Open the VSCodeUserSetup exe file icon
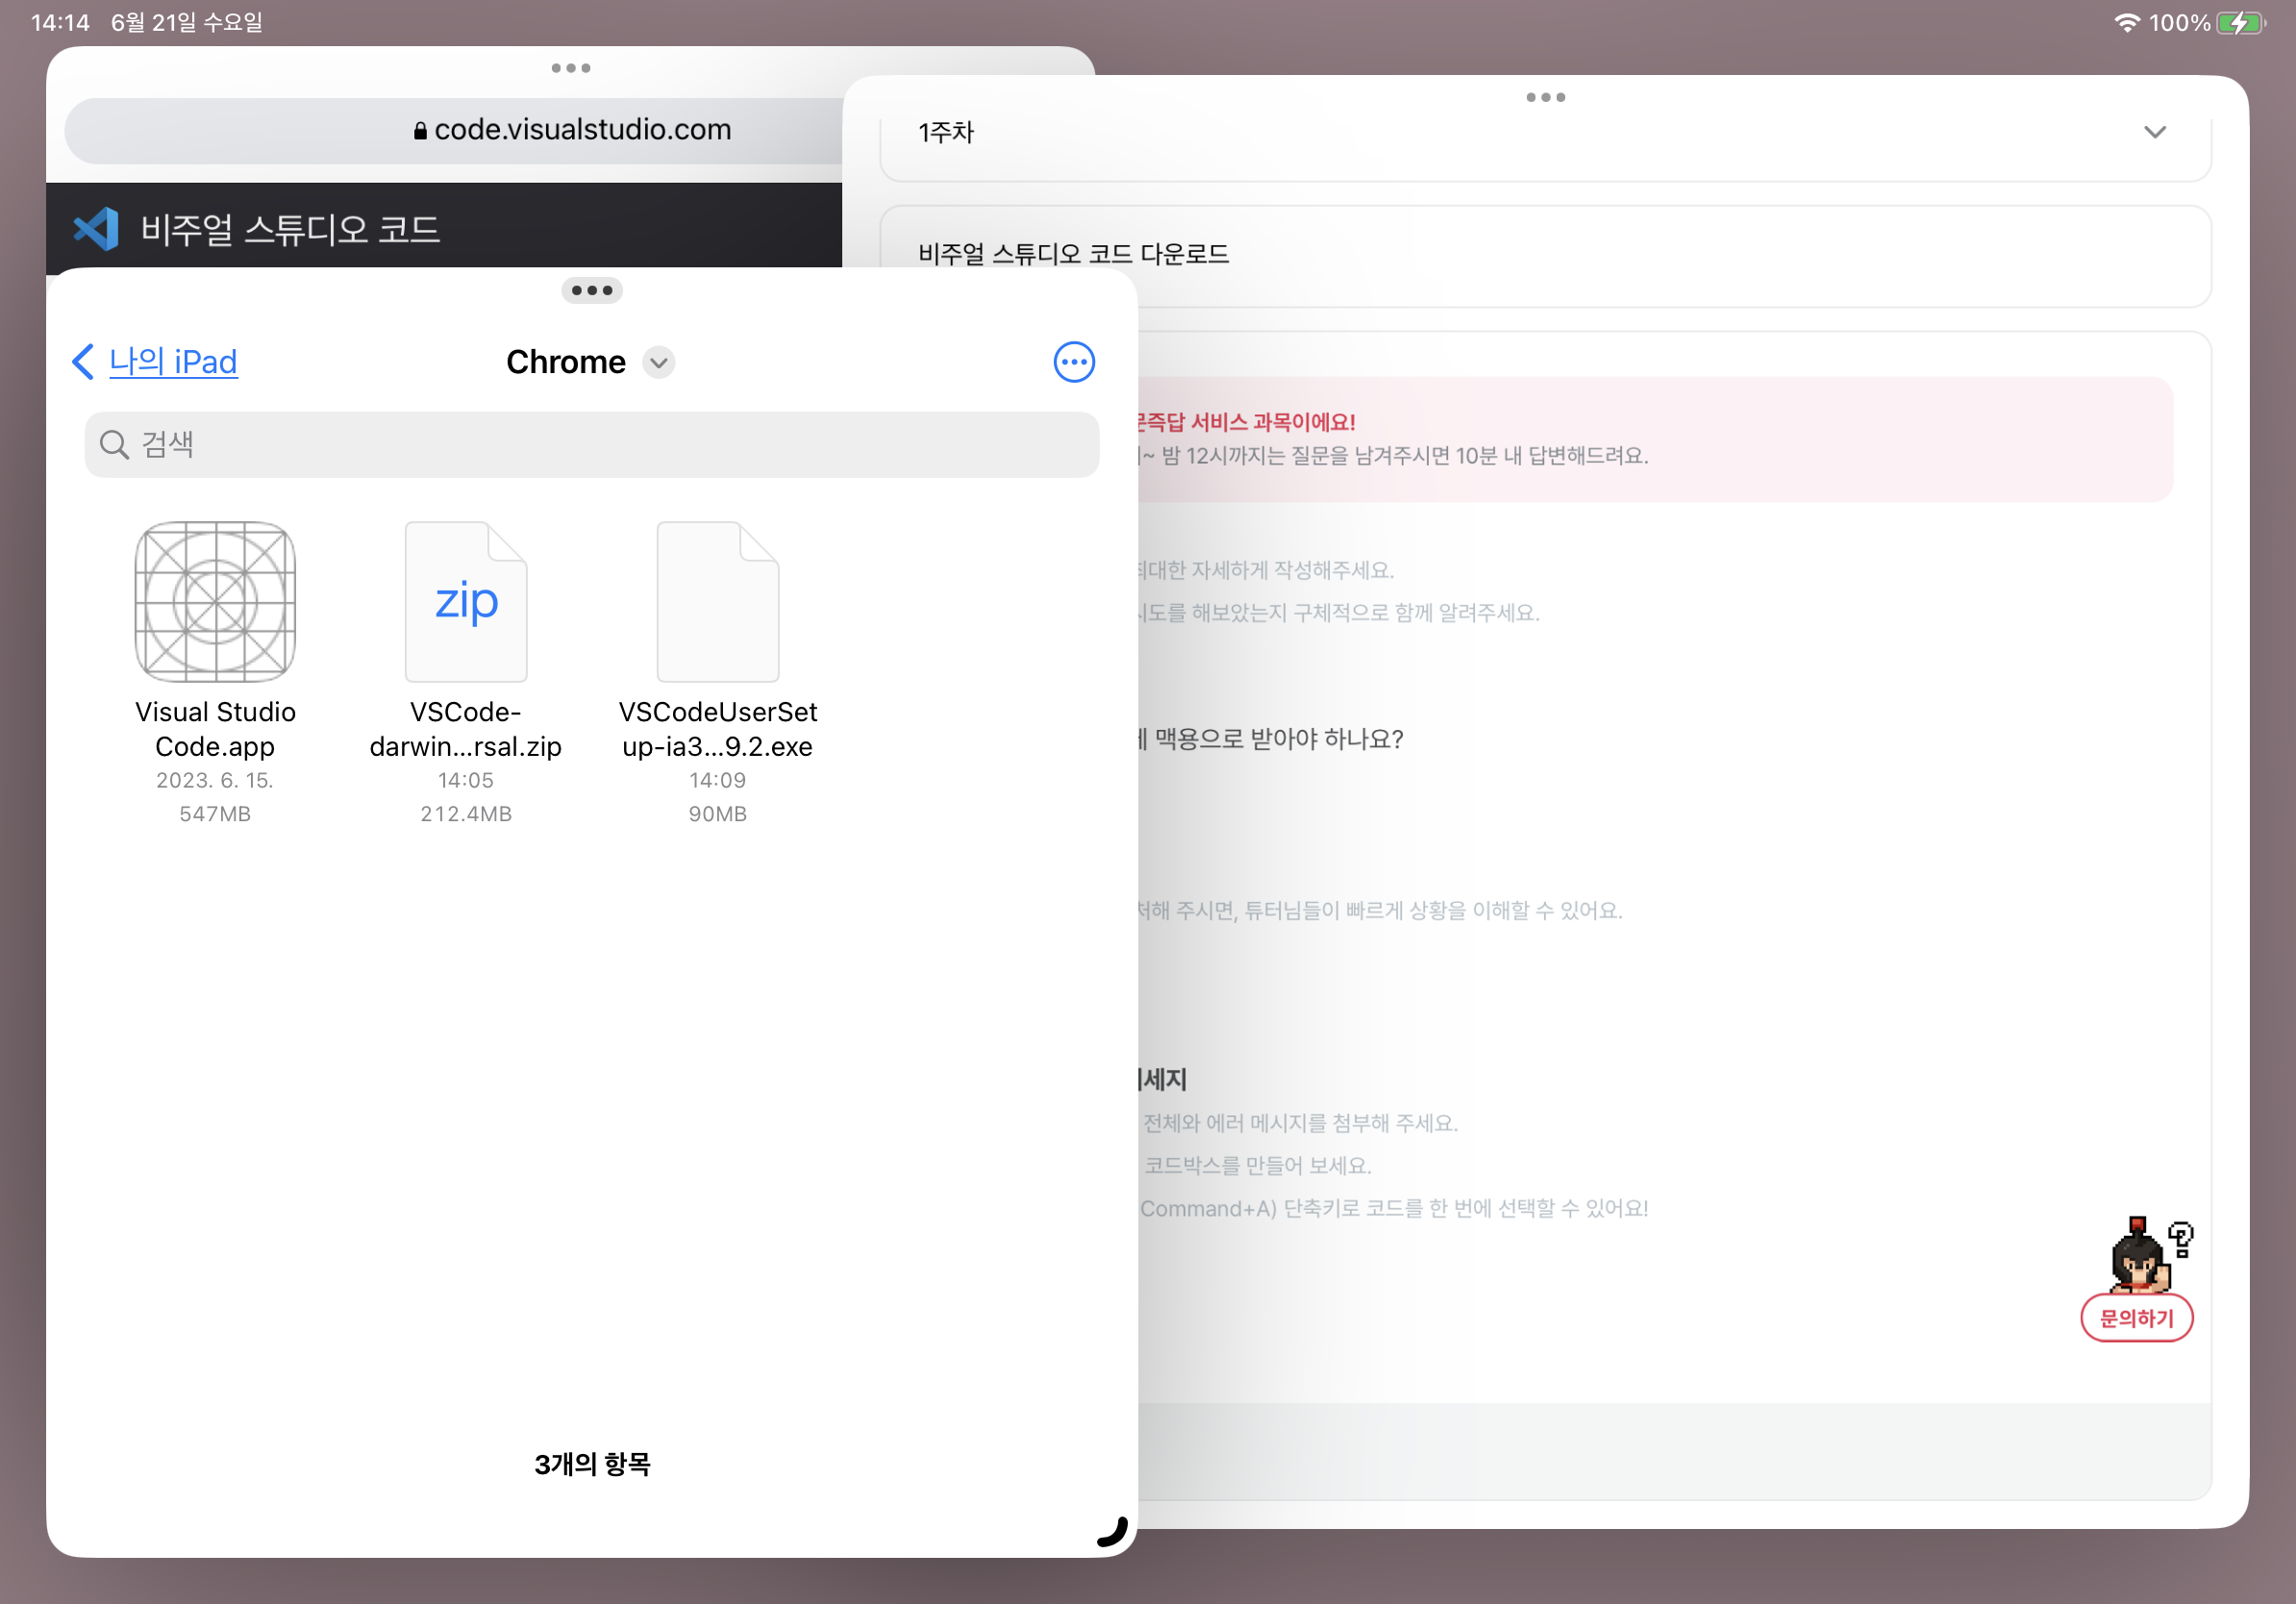The width and height of the screenshot is (2296, 1604). point(718,602)
